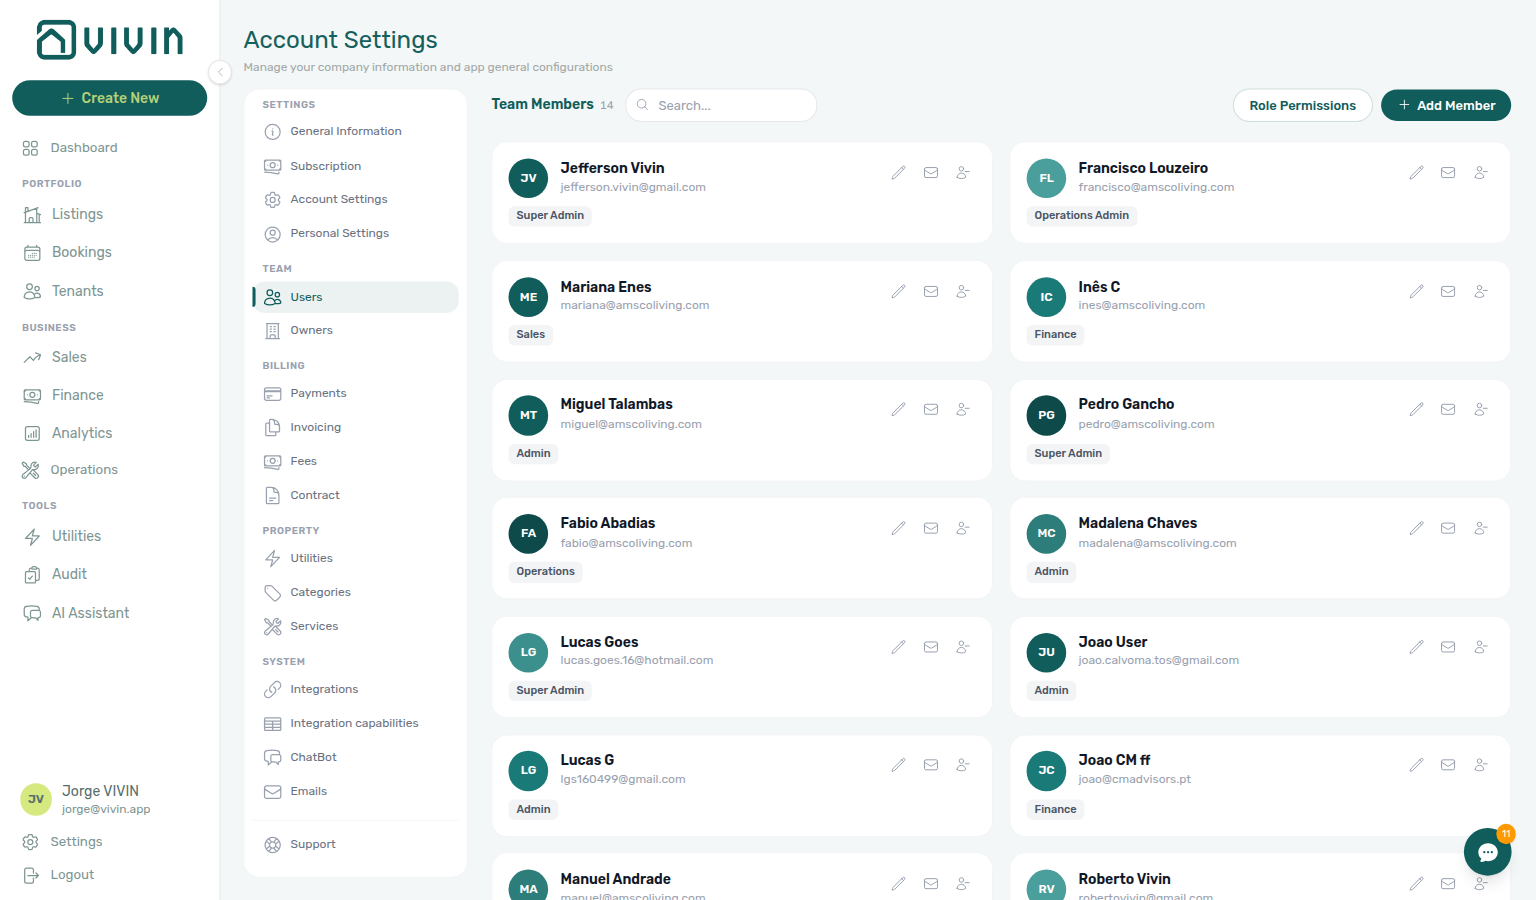The image size is (1536, 900).
Task: Edit Madalena Chaves with the pencil icon
Action: pyautogui.click(x=1416, y=529)
